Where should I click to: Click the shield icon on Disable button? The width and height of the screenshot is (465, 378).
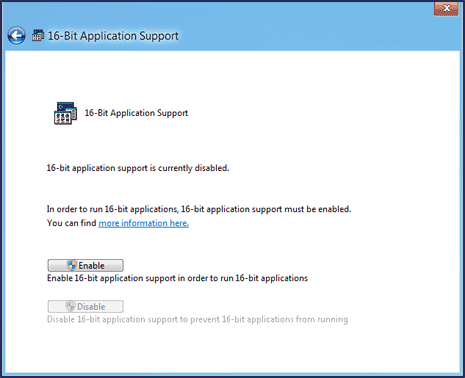point(70,306)
